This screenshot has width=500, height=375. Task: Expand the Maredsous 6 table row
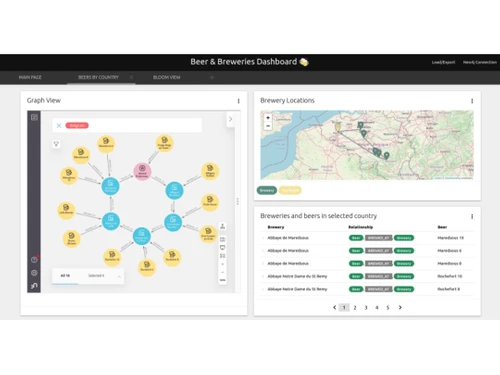(263, 251)
